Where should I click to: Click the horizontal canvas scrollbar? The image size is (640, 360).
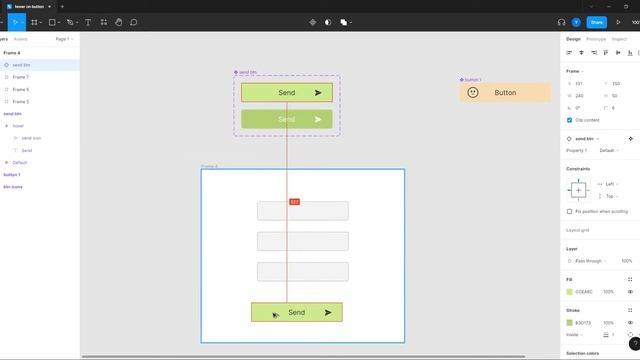(304, 357)
